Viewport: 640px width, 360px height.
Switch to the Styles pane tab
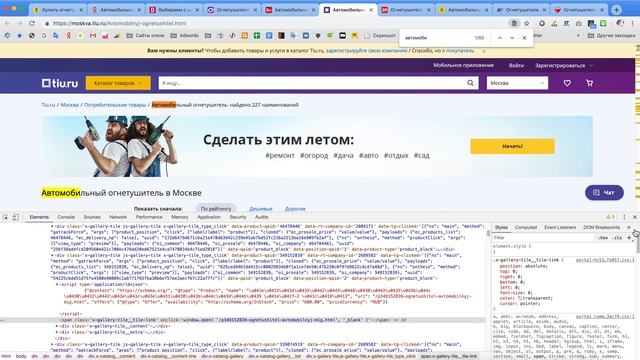pos(501,227)
